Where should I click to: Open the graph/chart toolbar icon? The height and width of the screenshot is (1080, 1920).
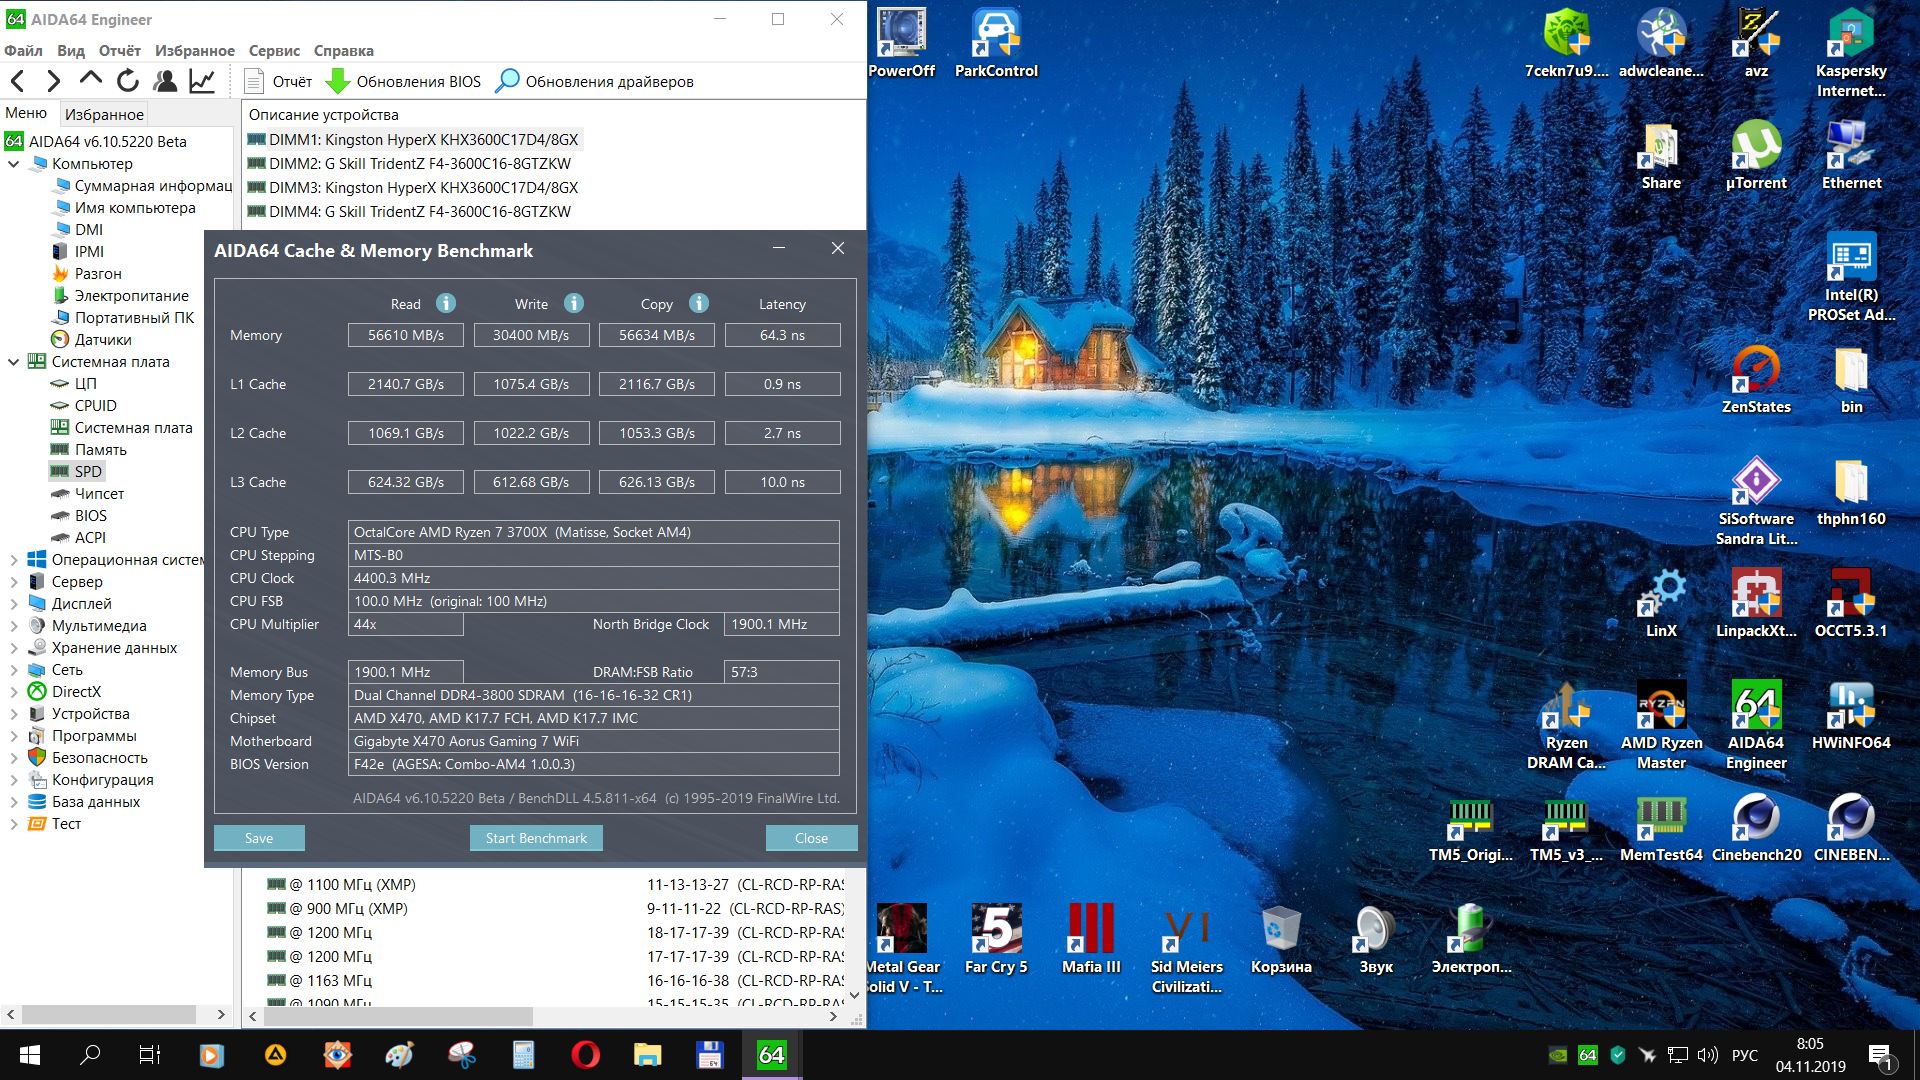[x=202, y=81]
